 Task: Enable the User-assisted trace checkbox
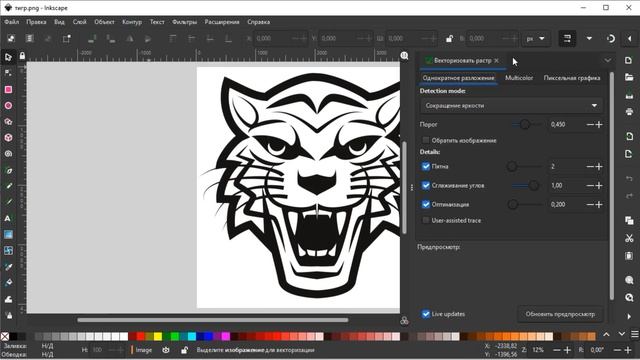click(426, 220)
